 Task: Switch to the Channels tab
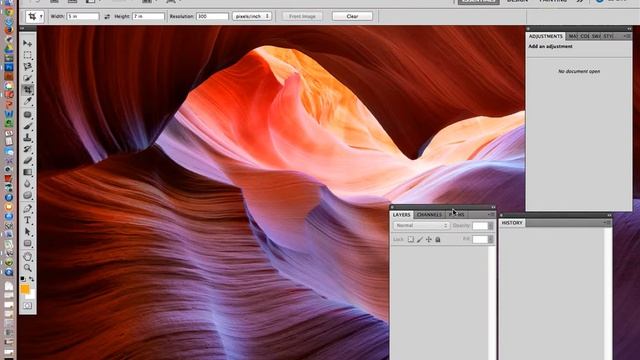coord(429,215)
